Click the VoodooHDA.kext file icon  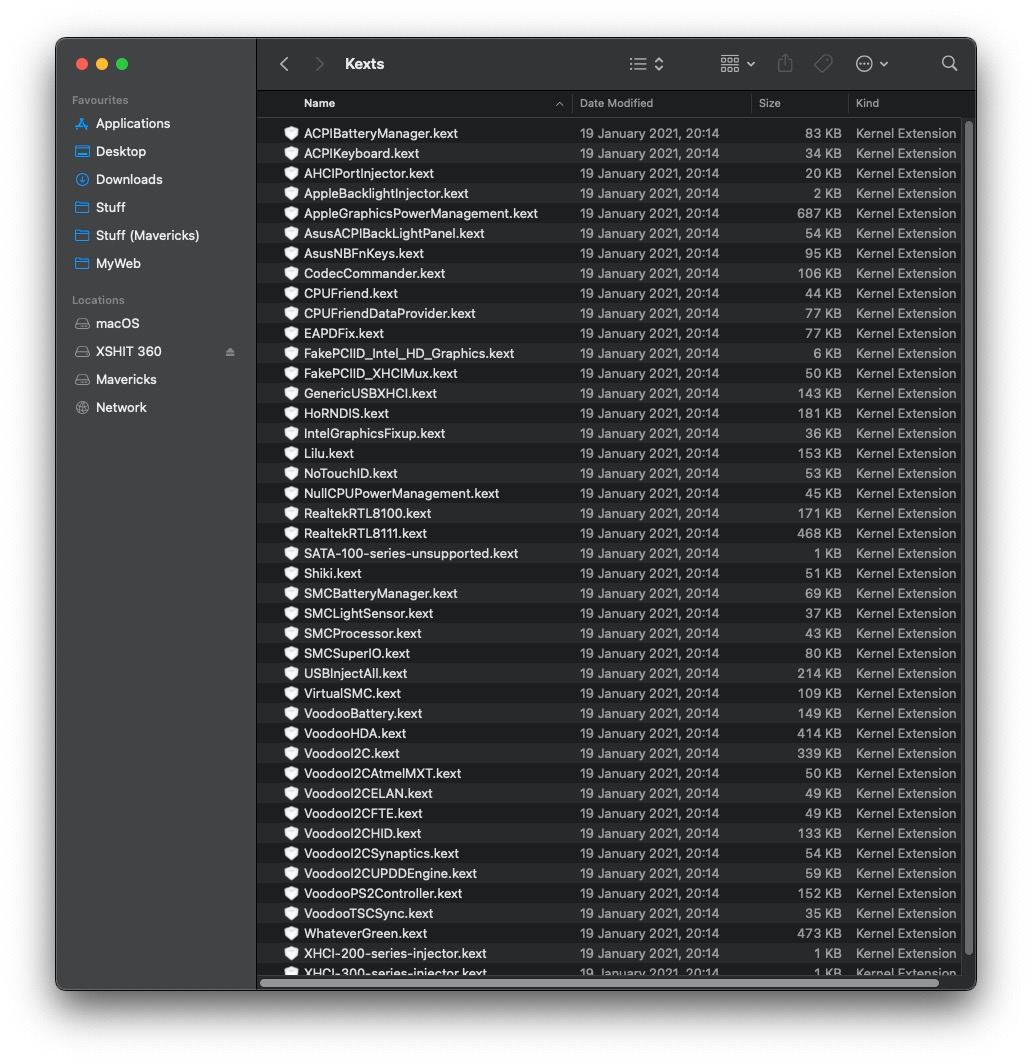[292, 733]
